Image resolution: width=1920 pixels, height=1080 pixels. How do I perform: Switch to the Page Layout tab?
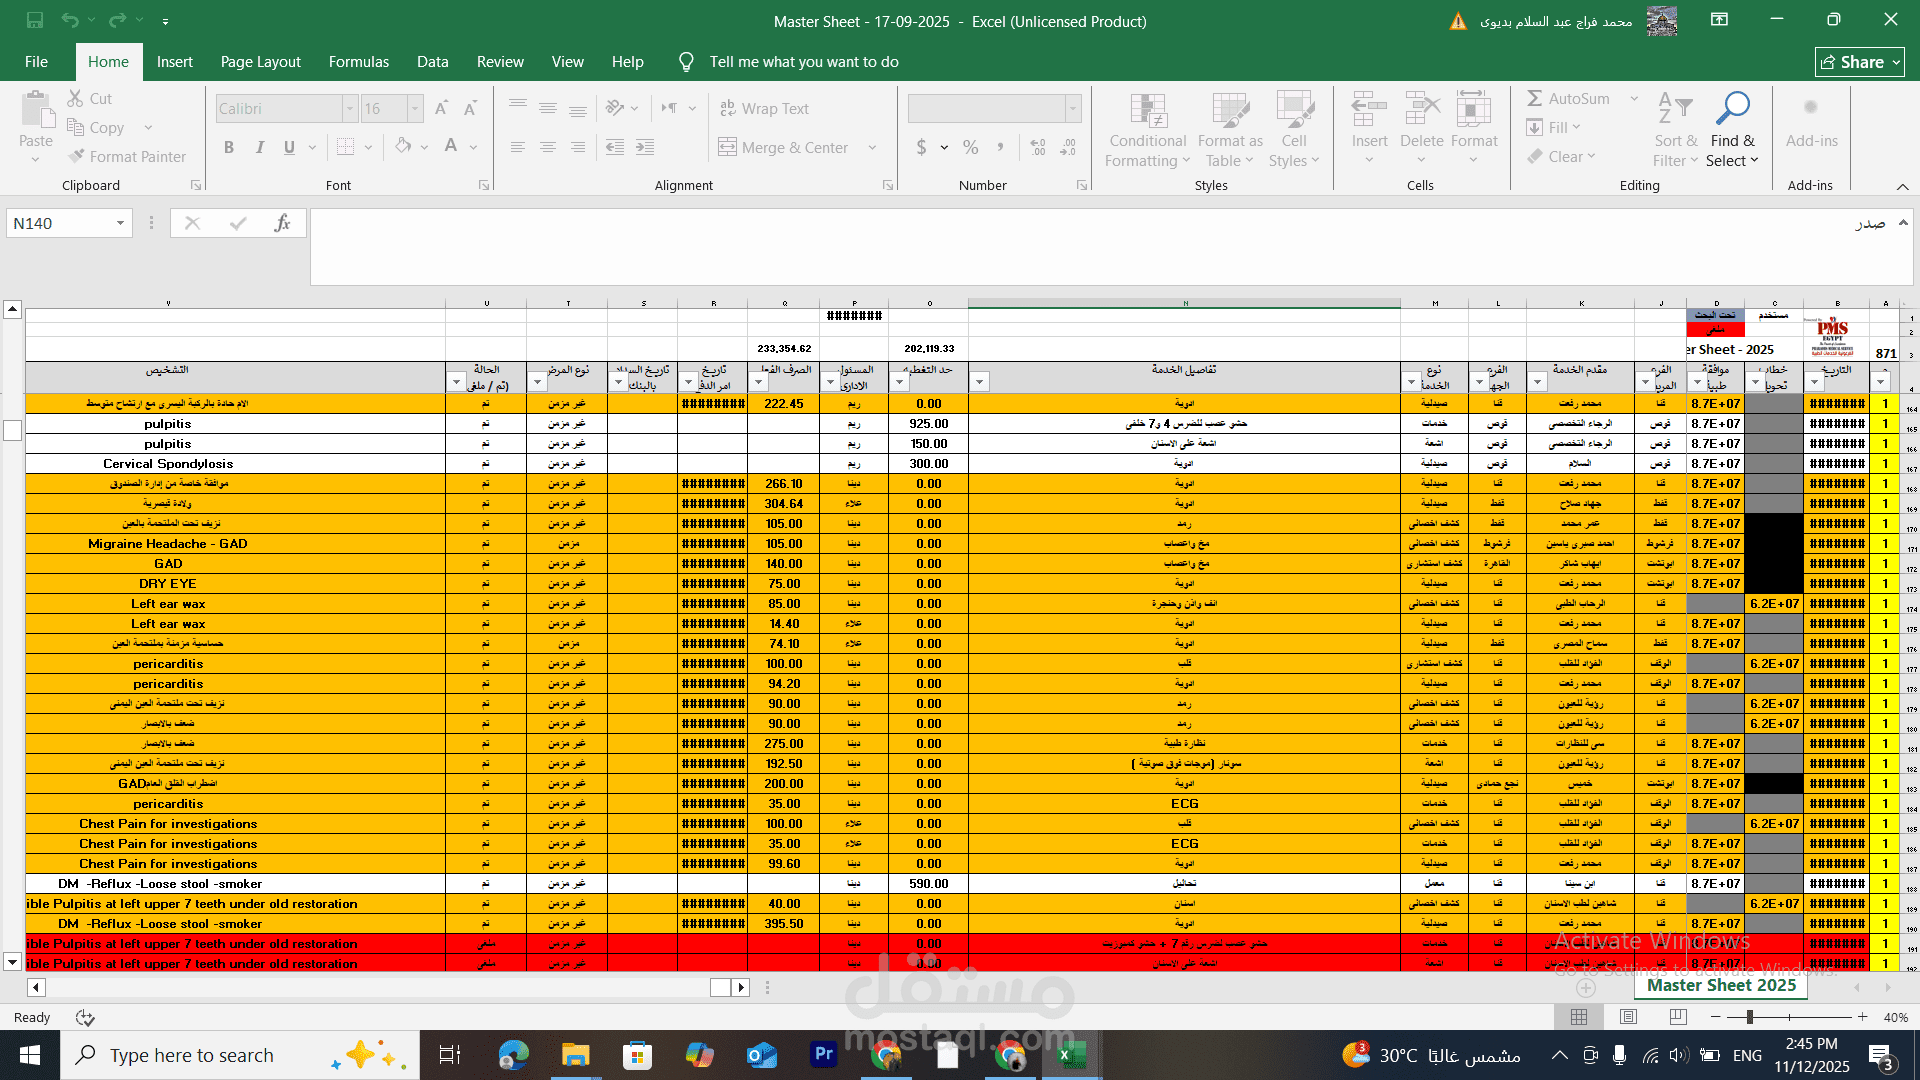click(x=260, y=61)
